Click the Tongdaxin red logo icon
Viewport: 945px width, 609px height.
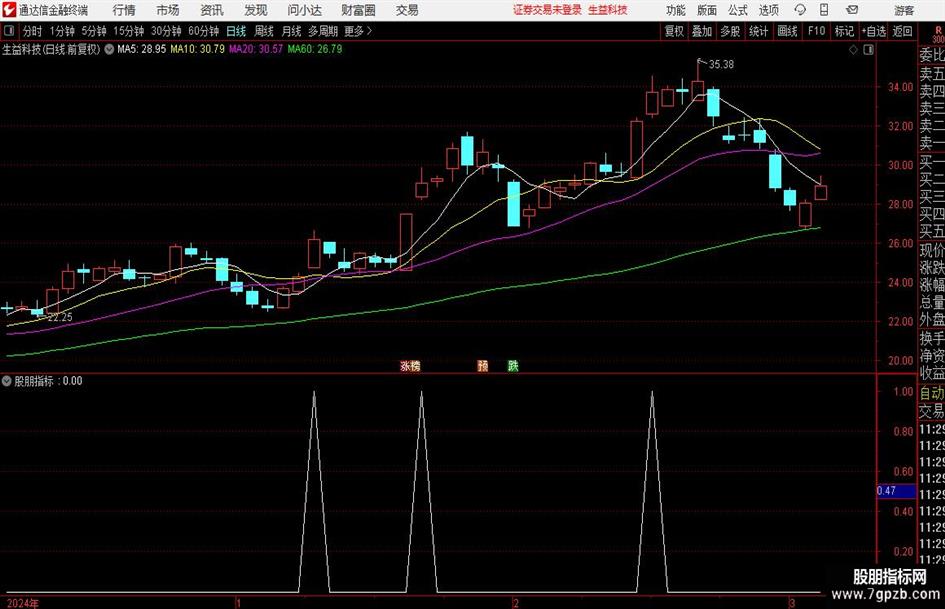[x=9, y=10]
